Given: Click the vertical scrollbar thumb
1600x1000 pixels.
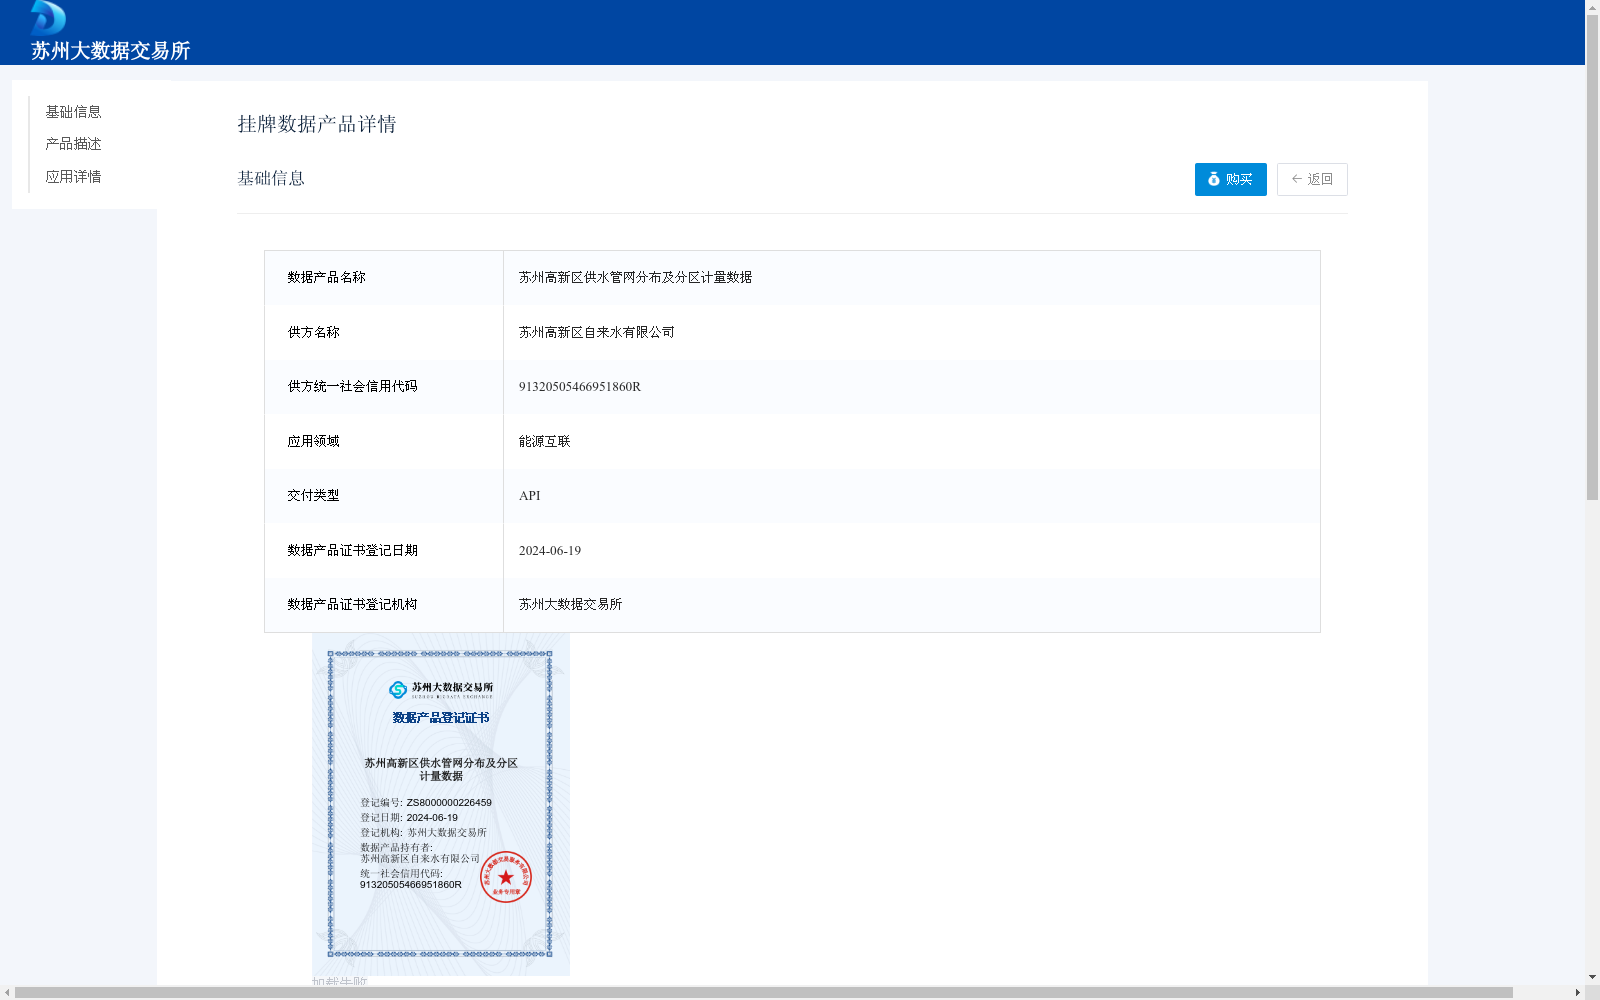Looking at the screenshot, I should tap(1592, 257).
